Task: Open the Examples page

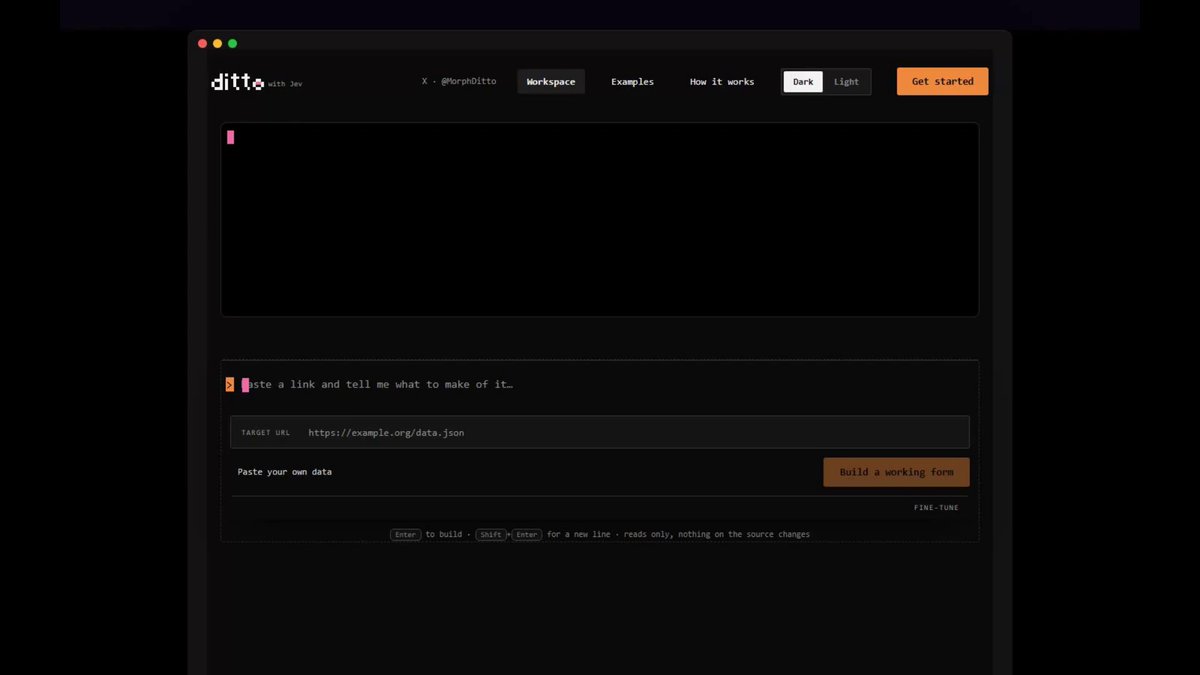Action: 632,82
